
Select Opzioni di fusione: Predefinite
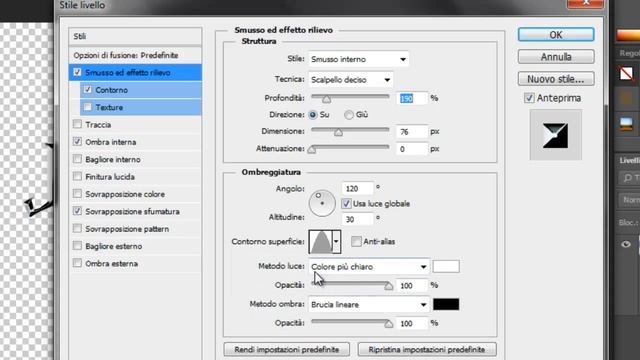coord(135,55)
